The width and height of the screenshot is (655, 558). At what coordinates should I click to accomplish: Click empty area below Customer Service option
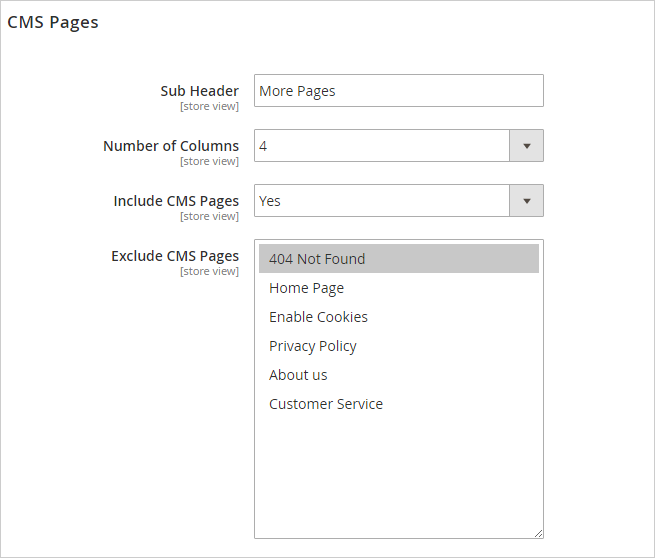398,470
